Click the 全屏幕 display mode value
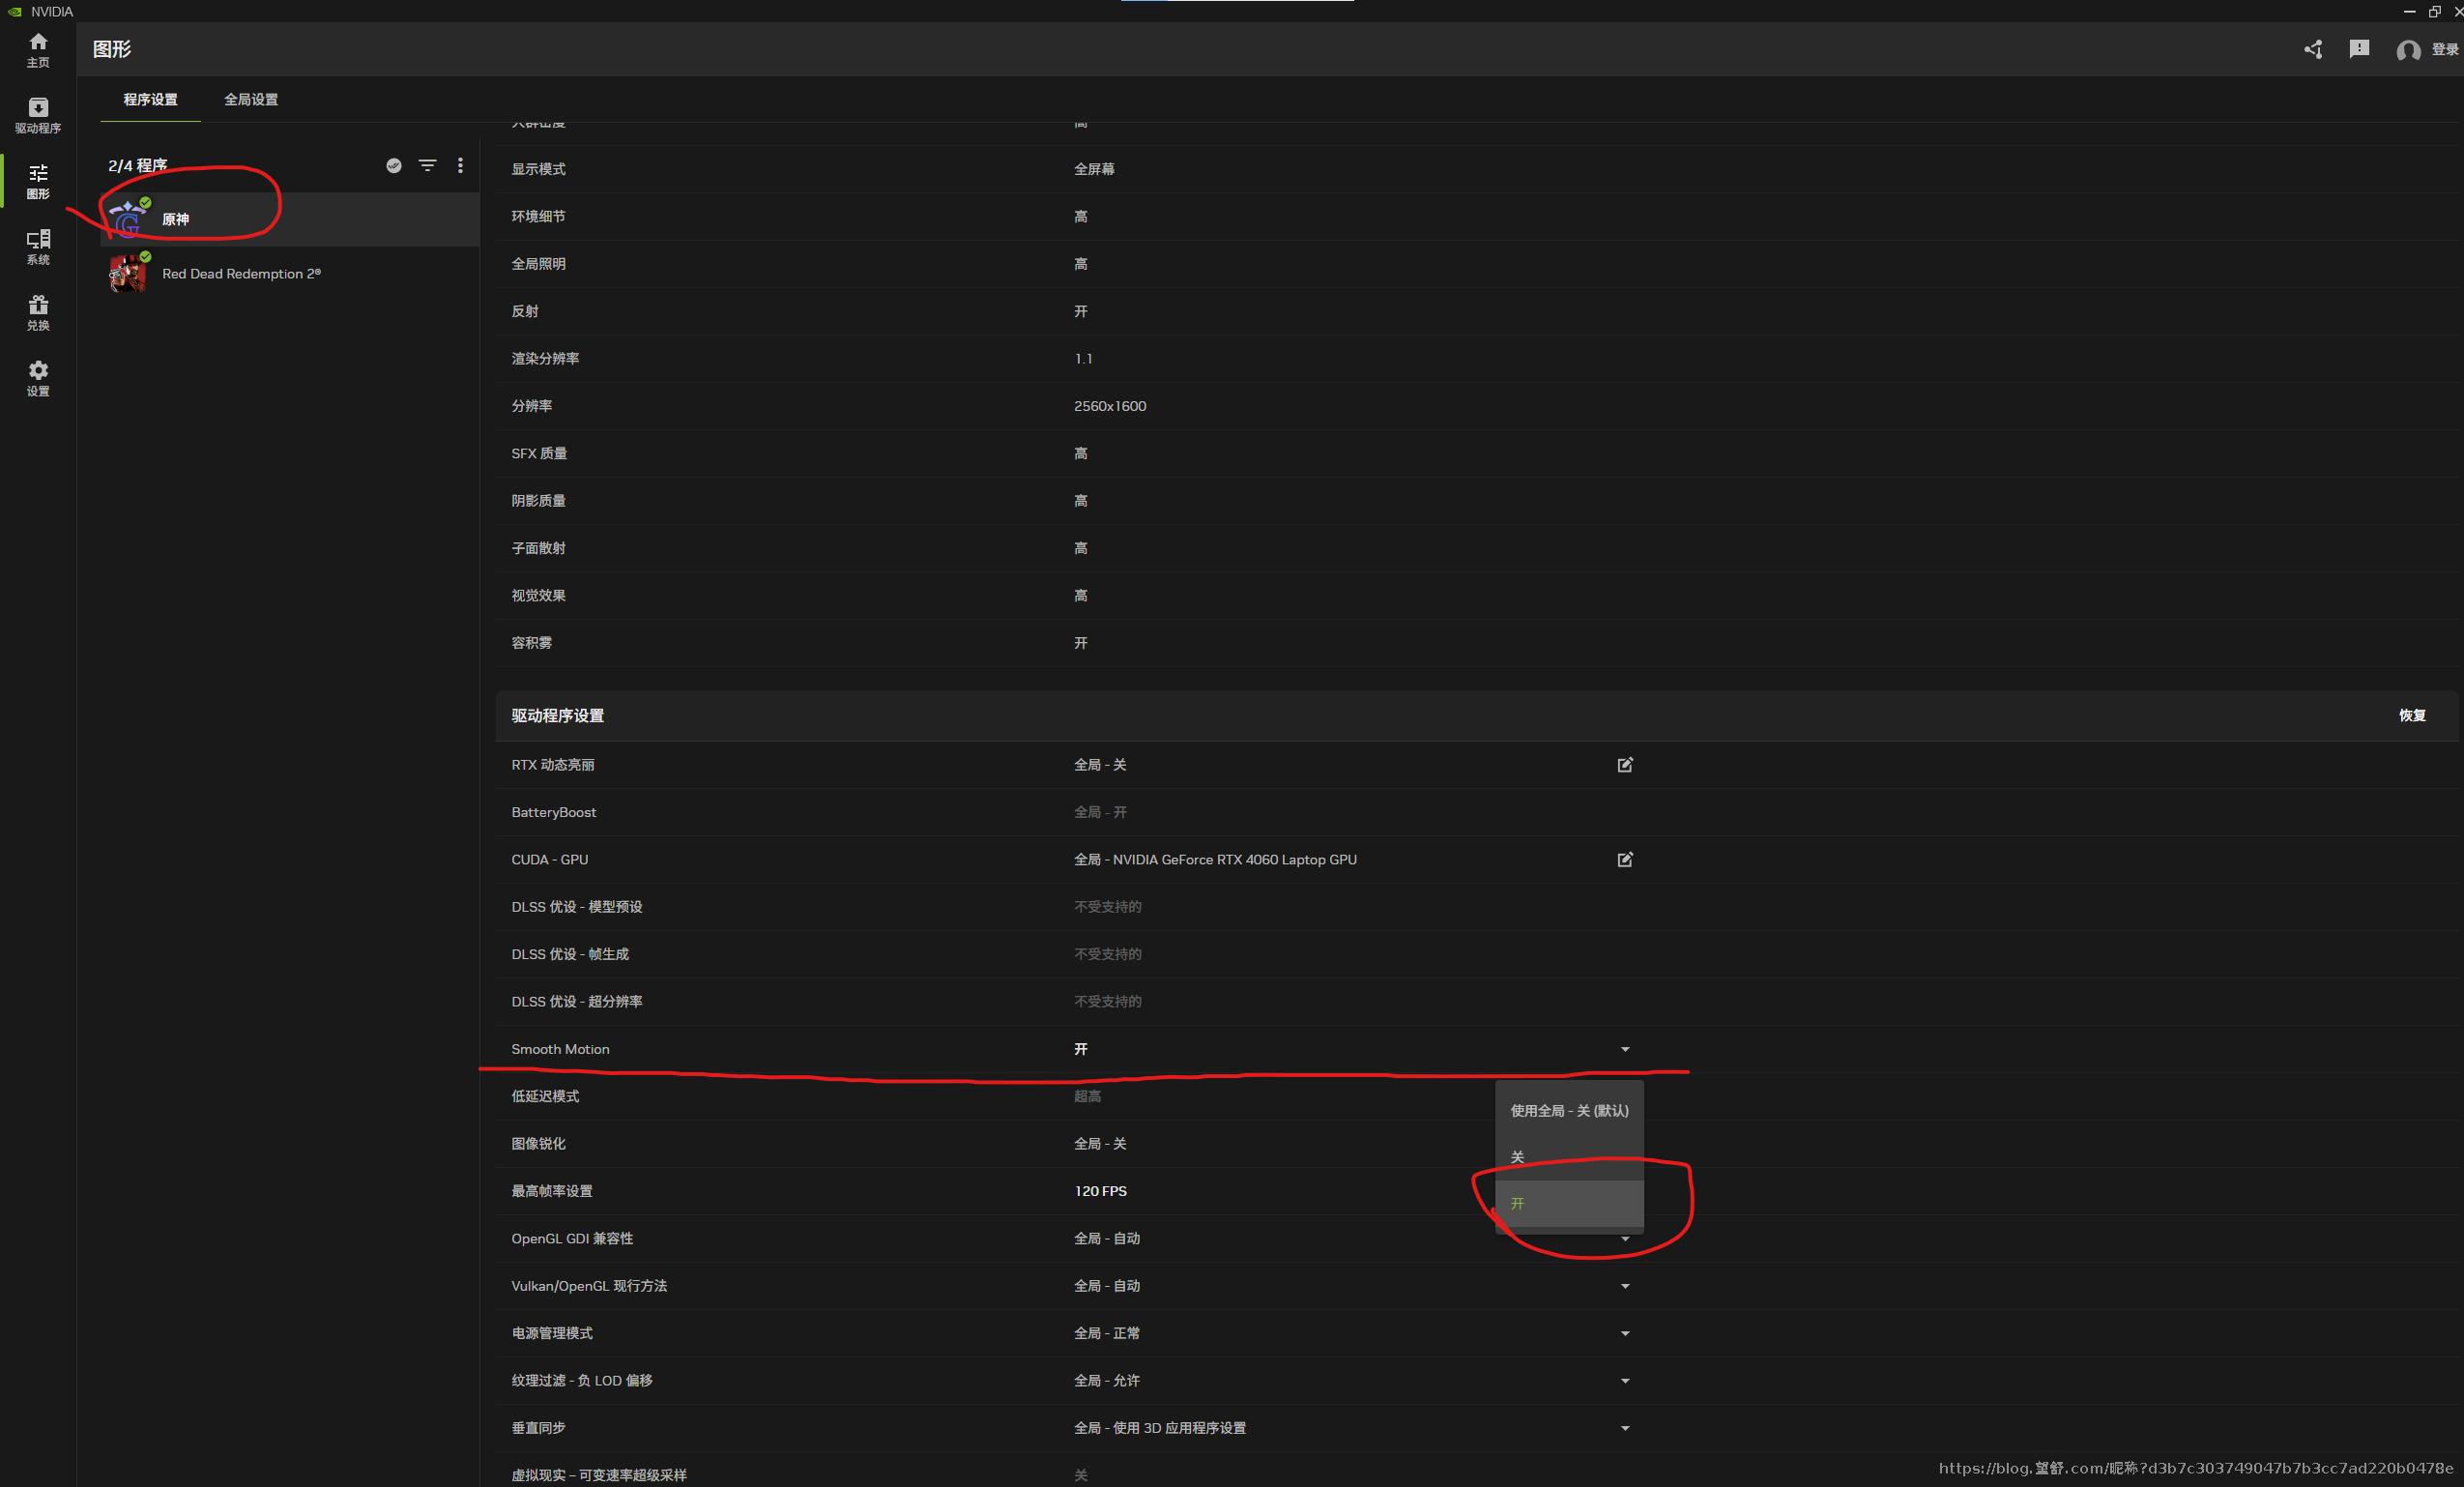 (1094, 169)
